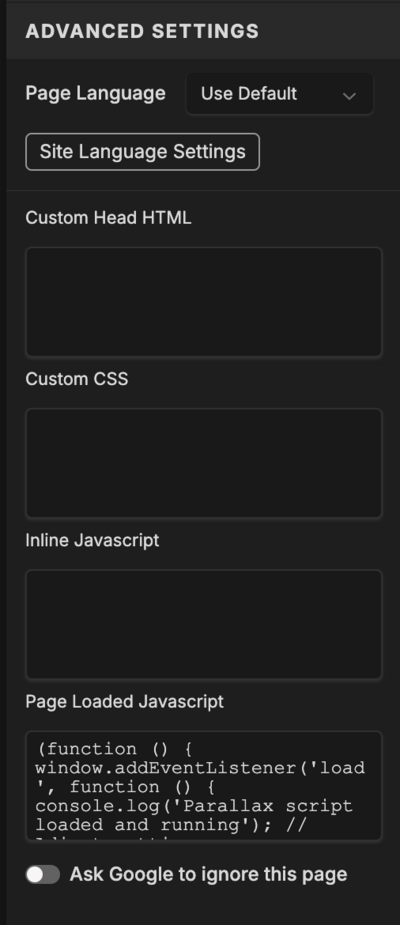This screenshot has height=925, width=400.
Task: Place cursor on the '(function () {' code line
Action: [113, 749]
